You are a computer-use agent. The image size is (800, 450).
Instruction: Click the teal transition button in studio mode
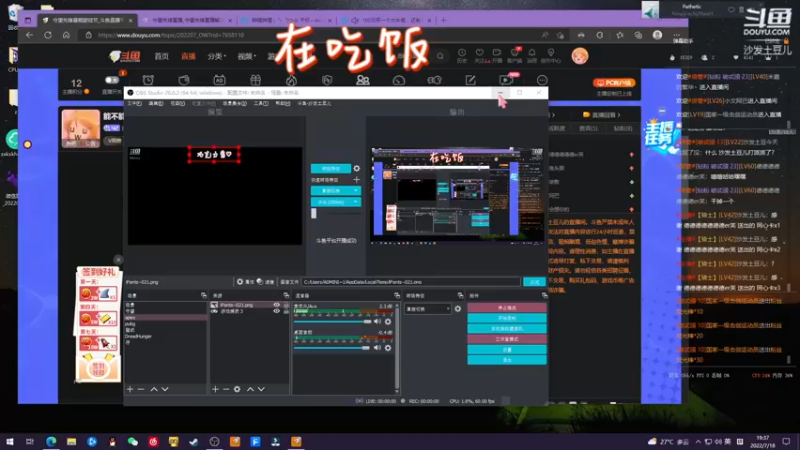[331, 168]
